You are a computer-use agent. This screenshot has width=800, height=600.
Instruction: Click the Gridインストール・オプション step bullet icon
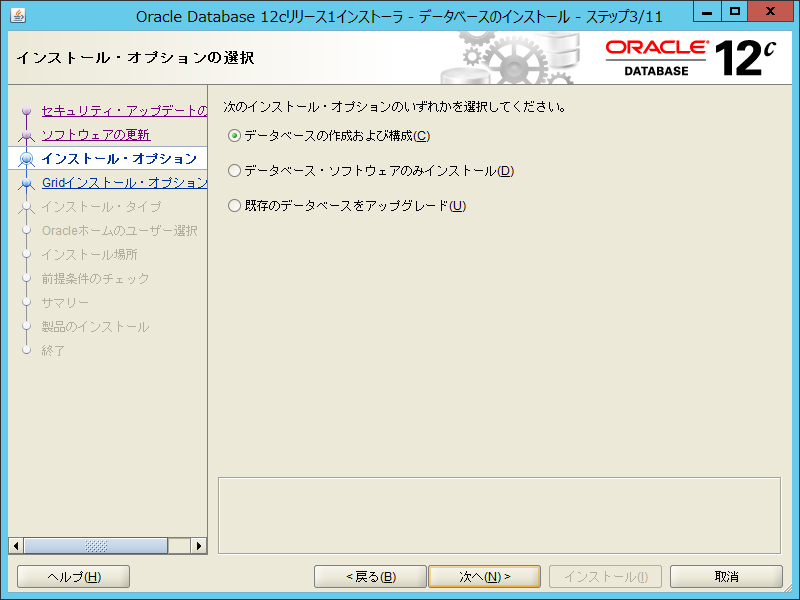pyautogui.click(x=26, y=183)
